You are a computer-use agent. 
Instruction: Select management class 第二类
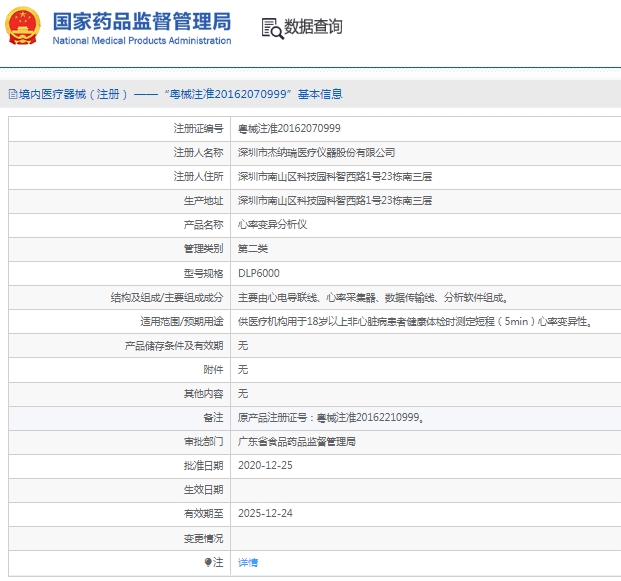[253, 249]
